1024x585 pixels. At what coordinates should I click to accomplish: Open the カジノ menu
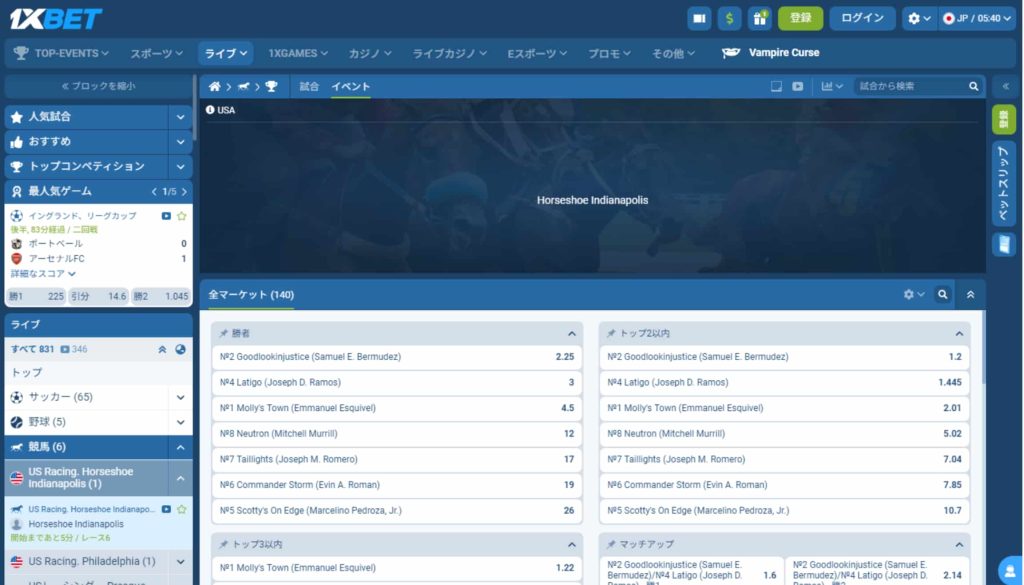(370, 53)
